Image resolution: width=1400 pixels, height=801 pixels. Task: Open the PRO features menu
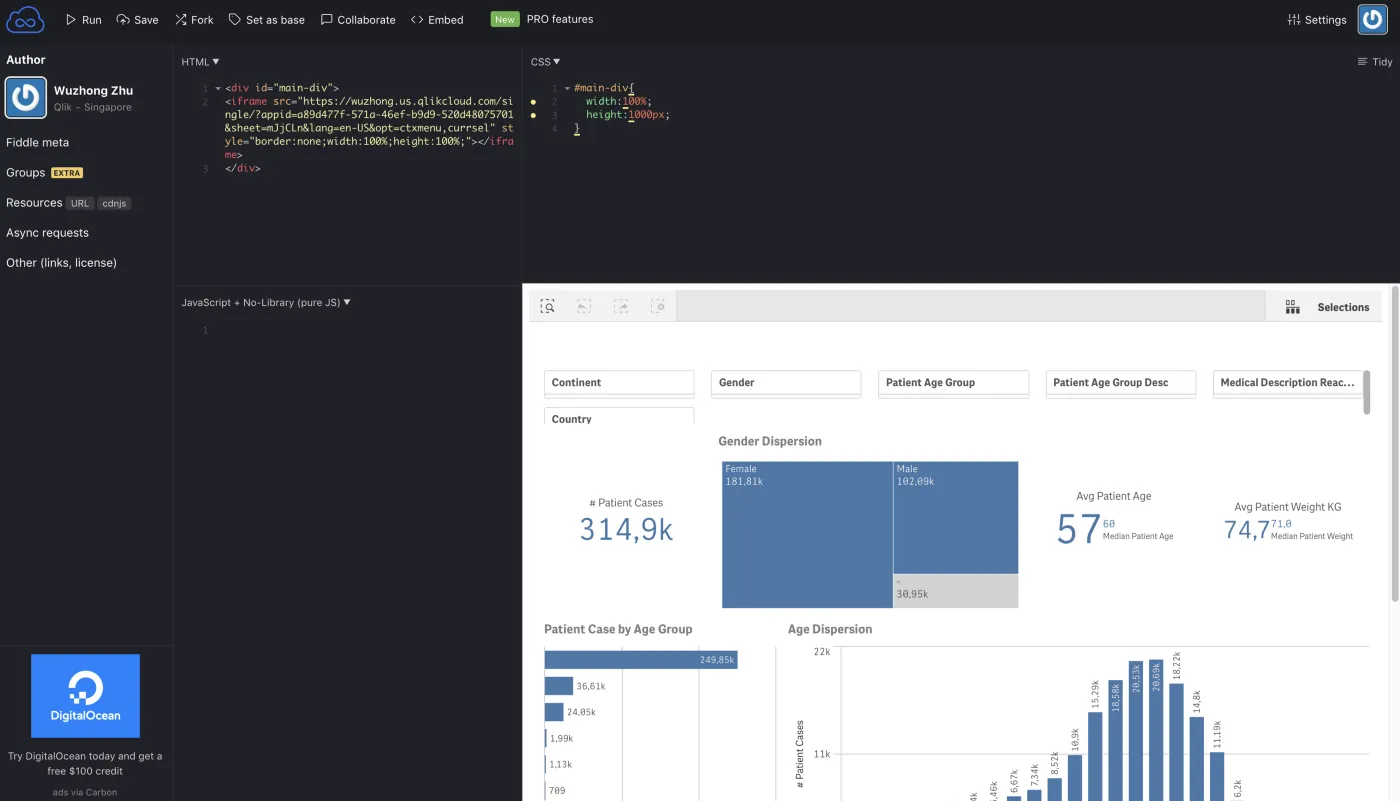558,19
